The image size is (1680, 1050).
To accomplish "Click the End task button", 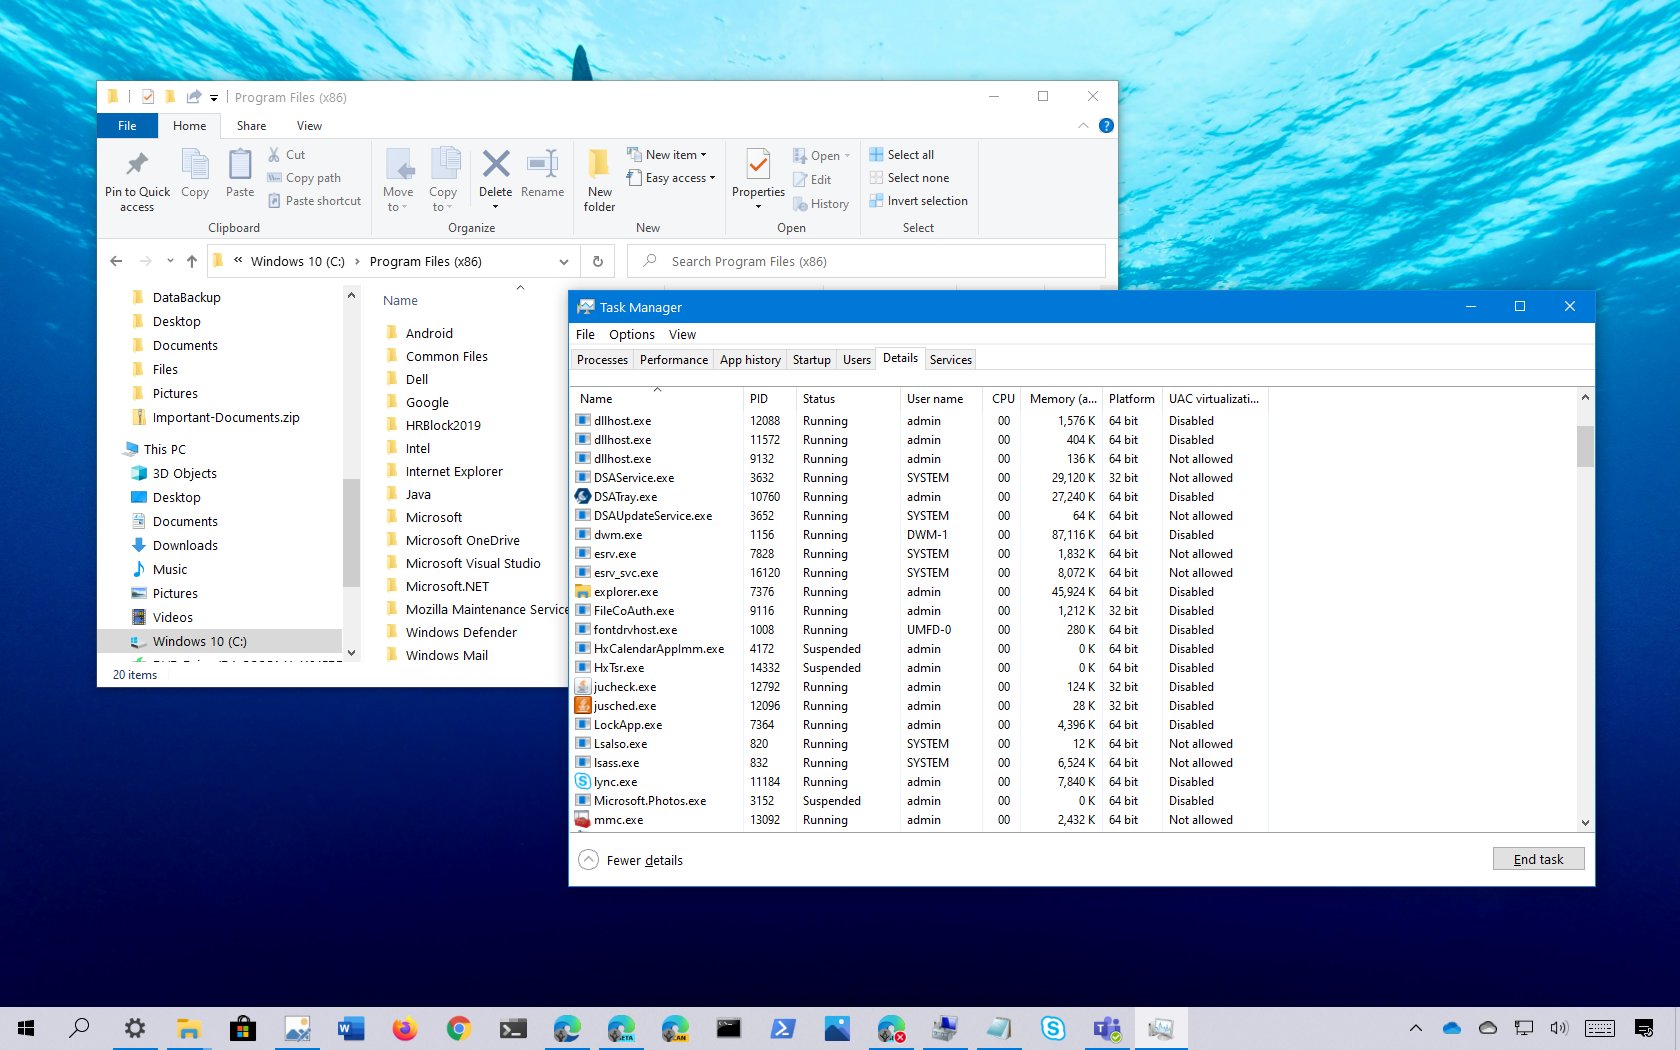I will pos(1537,858).
